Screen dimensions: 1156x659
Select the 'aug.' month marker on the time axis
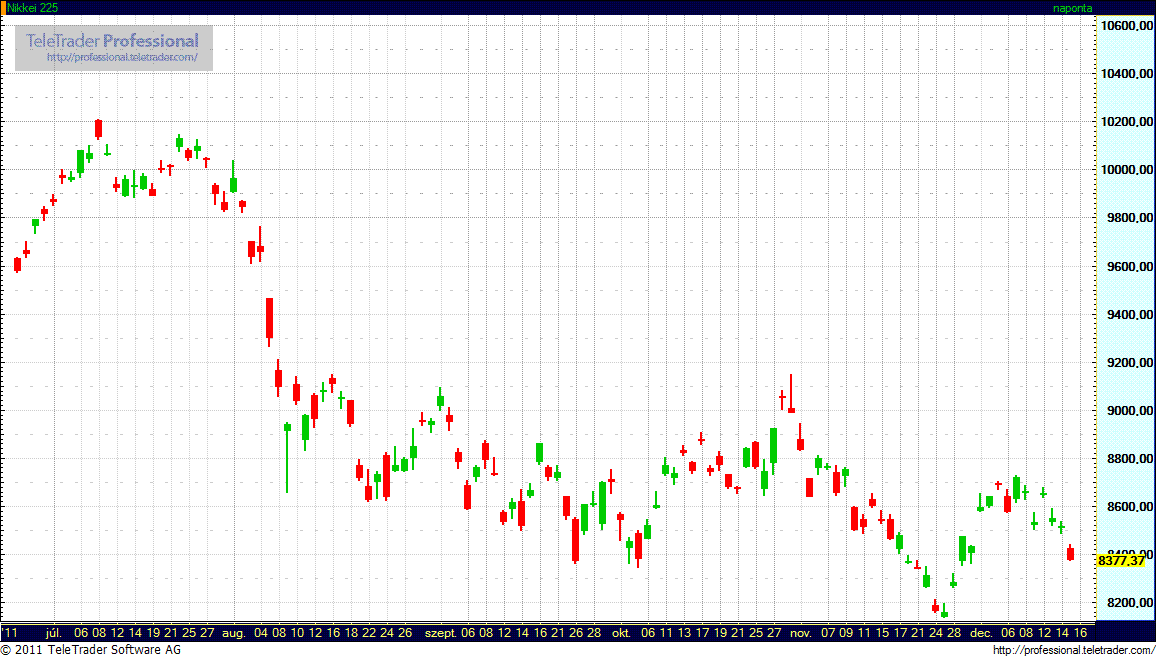tap(233, 633)
